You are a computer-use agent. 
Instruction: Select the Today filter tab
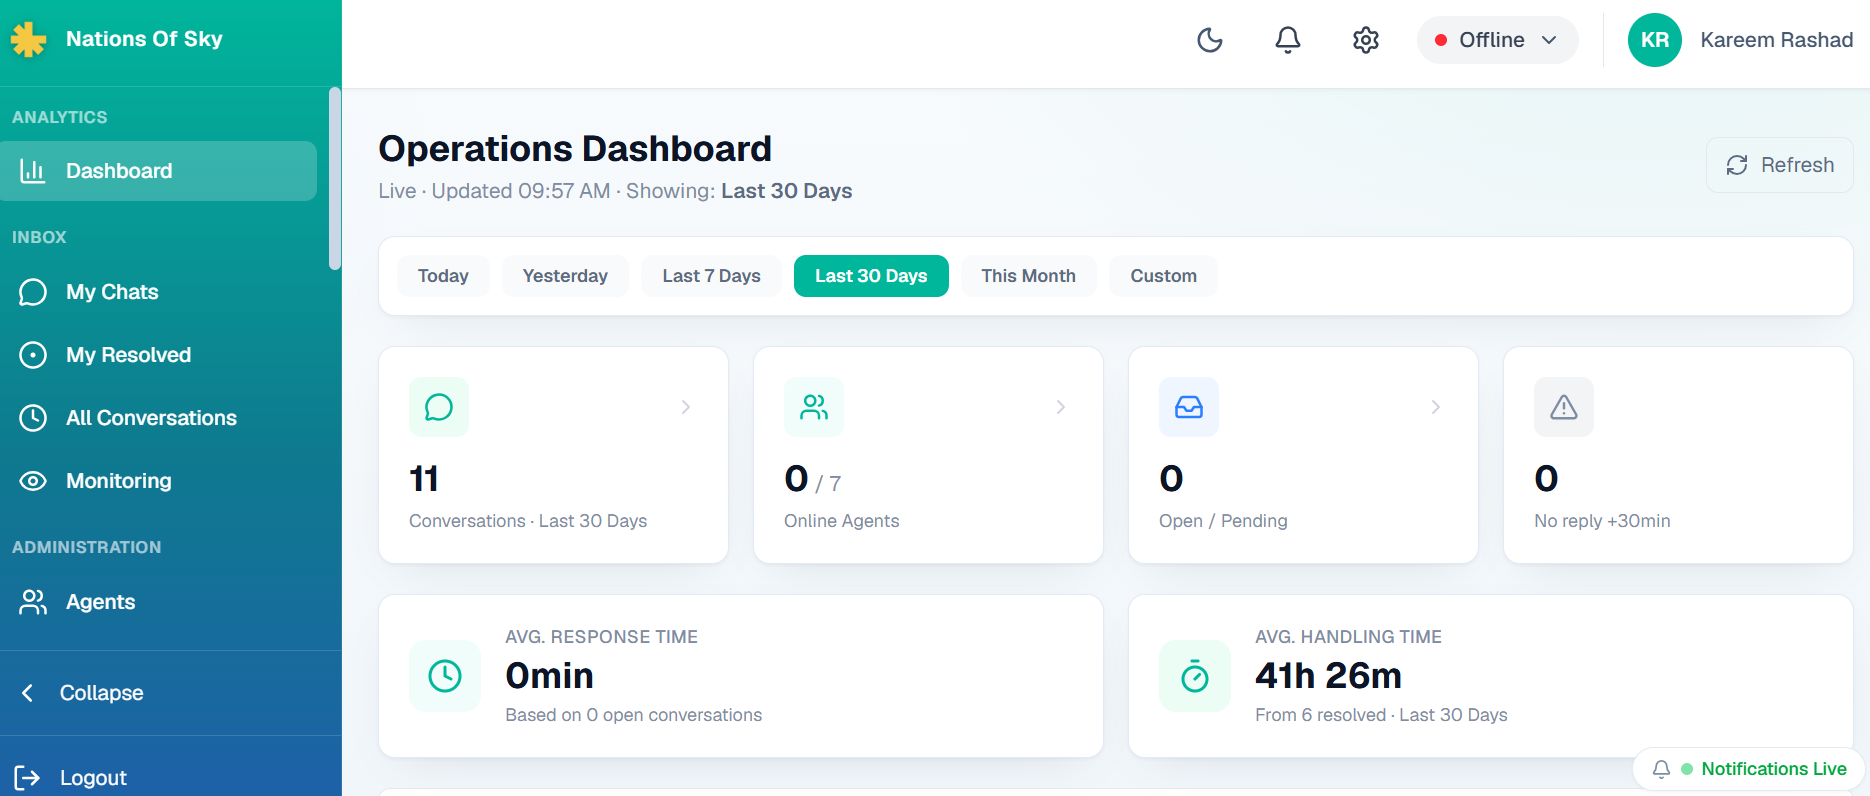click(443, 276)
